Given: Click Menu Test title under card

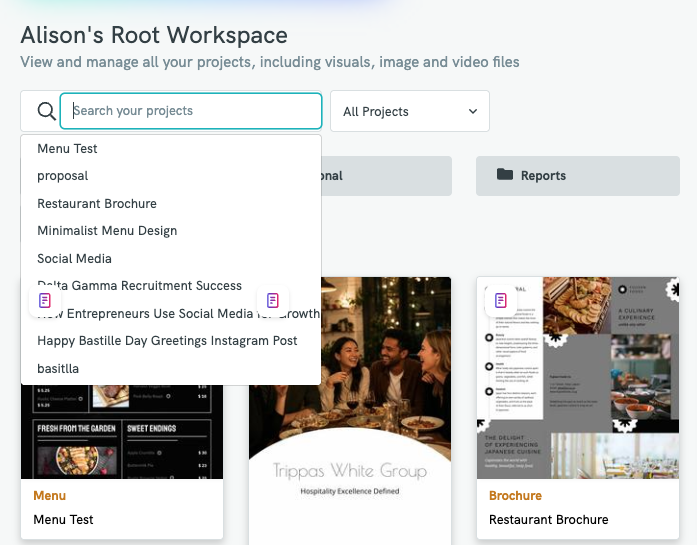Looking at the screenshot, I should pos(63,520).
